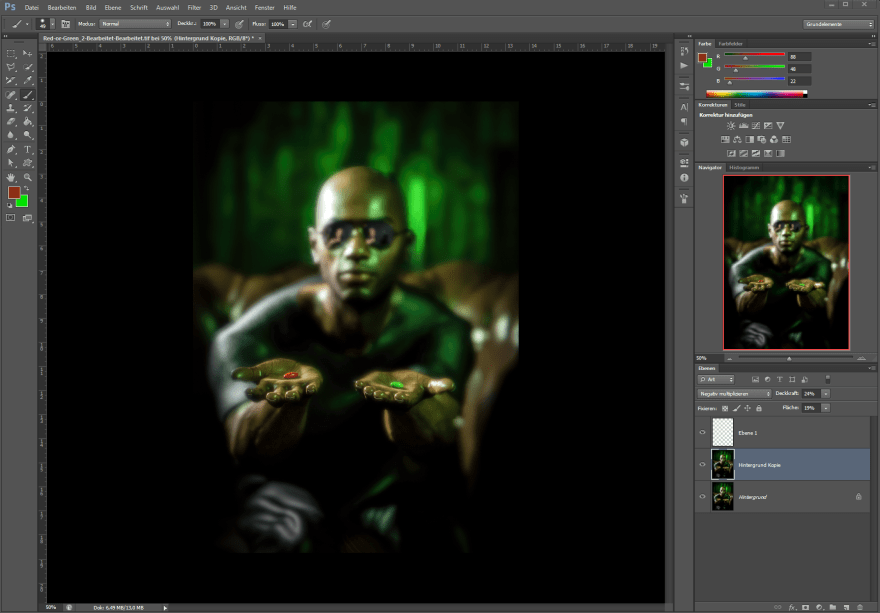Screen dimensions: 880x613
Task: Select the Paint Bucket tool
Action: click(x=28, y=121)
